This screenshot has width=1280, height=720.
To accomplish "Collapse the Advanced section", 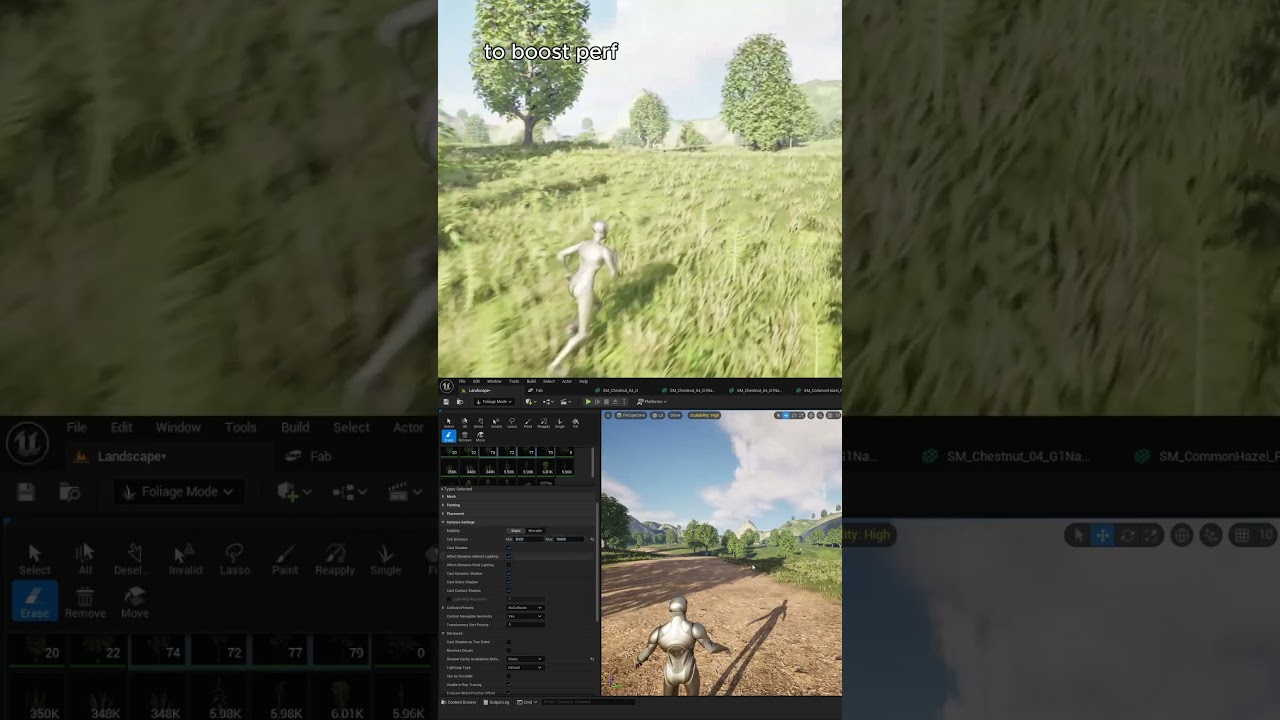I will point(443,633).
